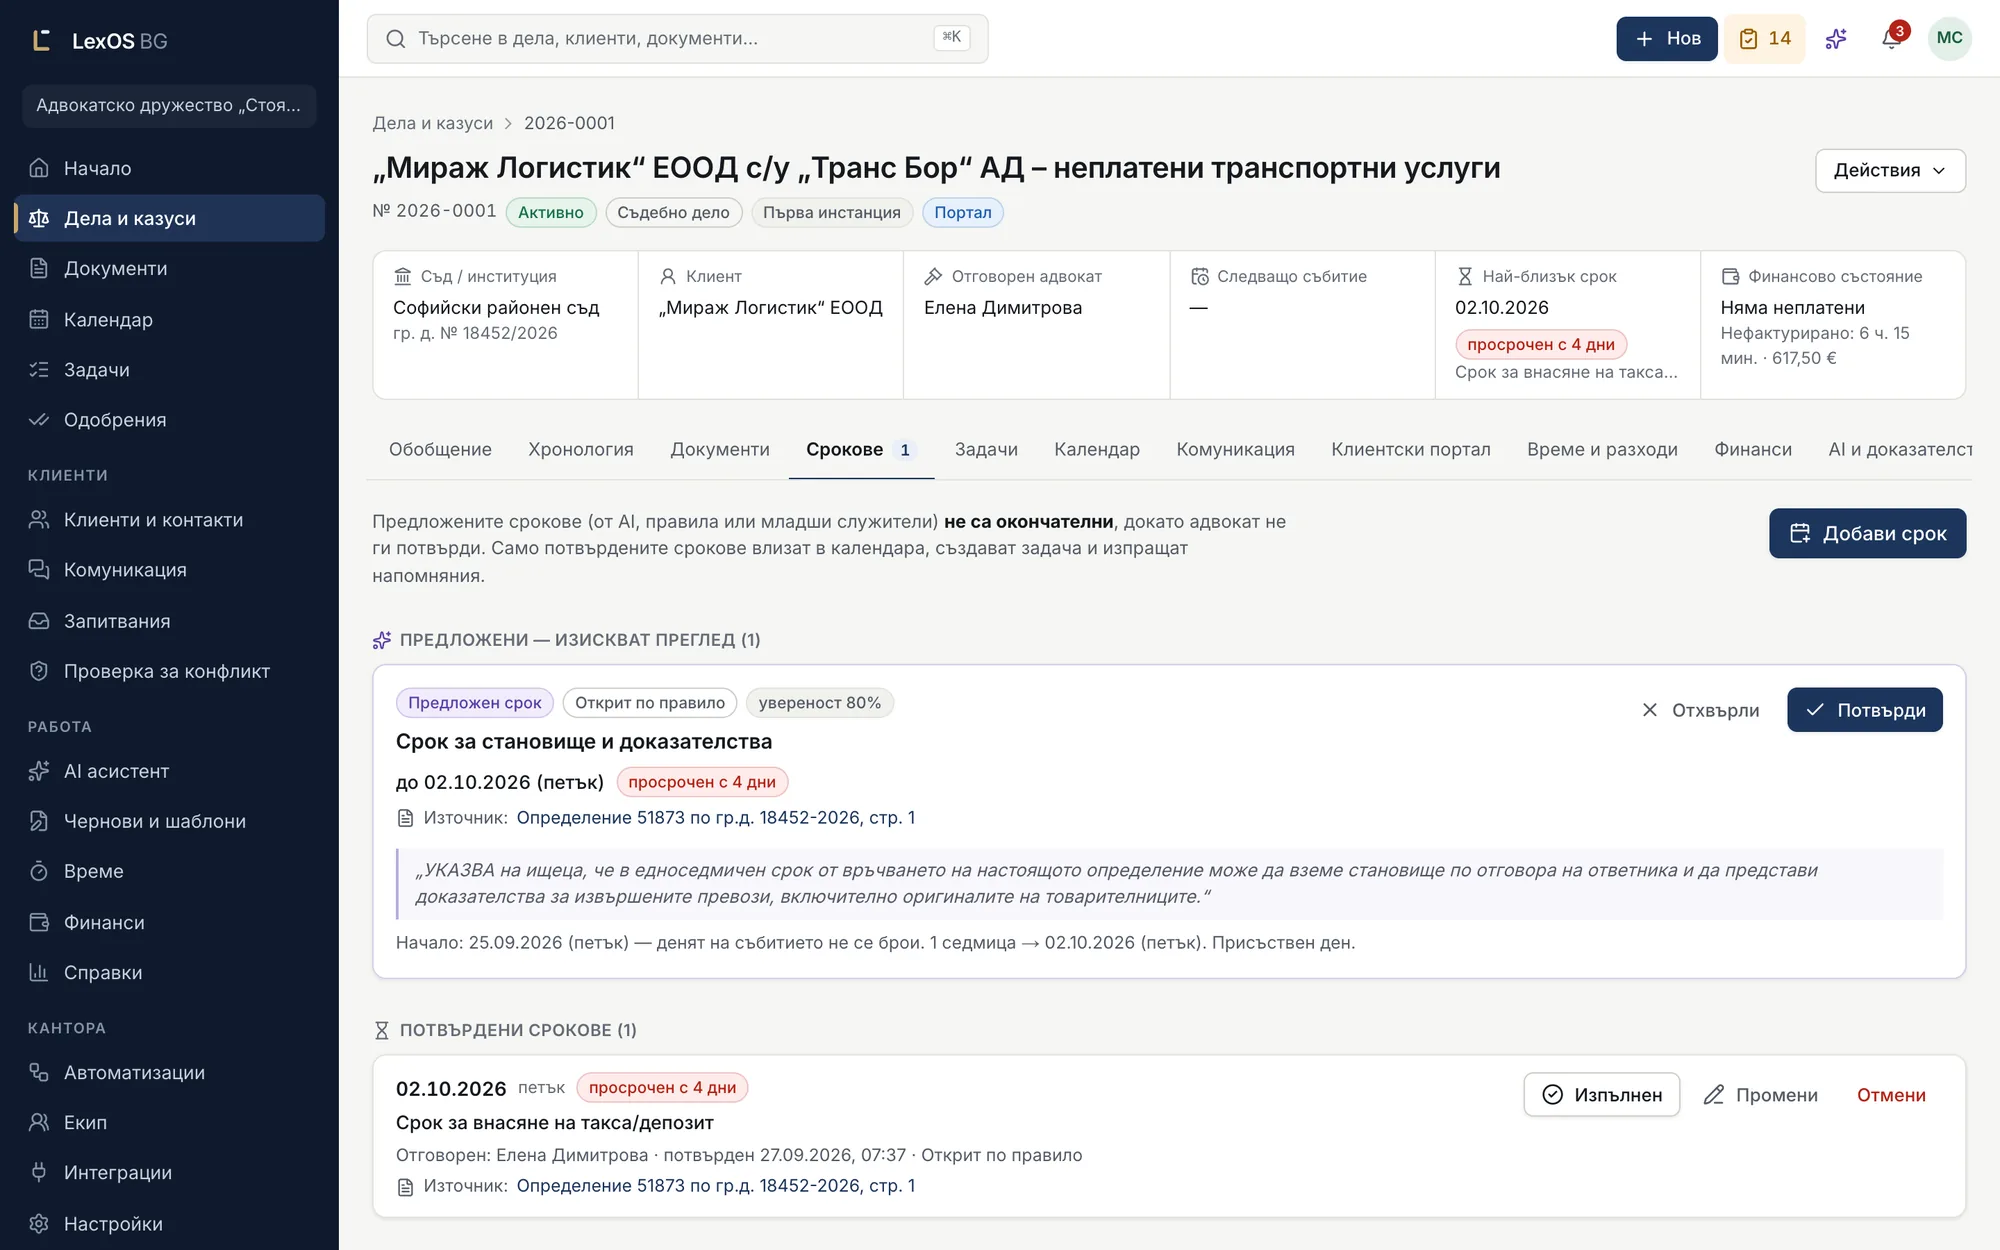Switch to the Време и разходи tab
Image resolution: width=2000 pixels, height=1250 pixels.
[1602, 450]
